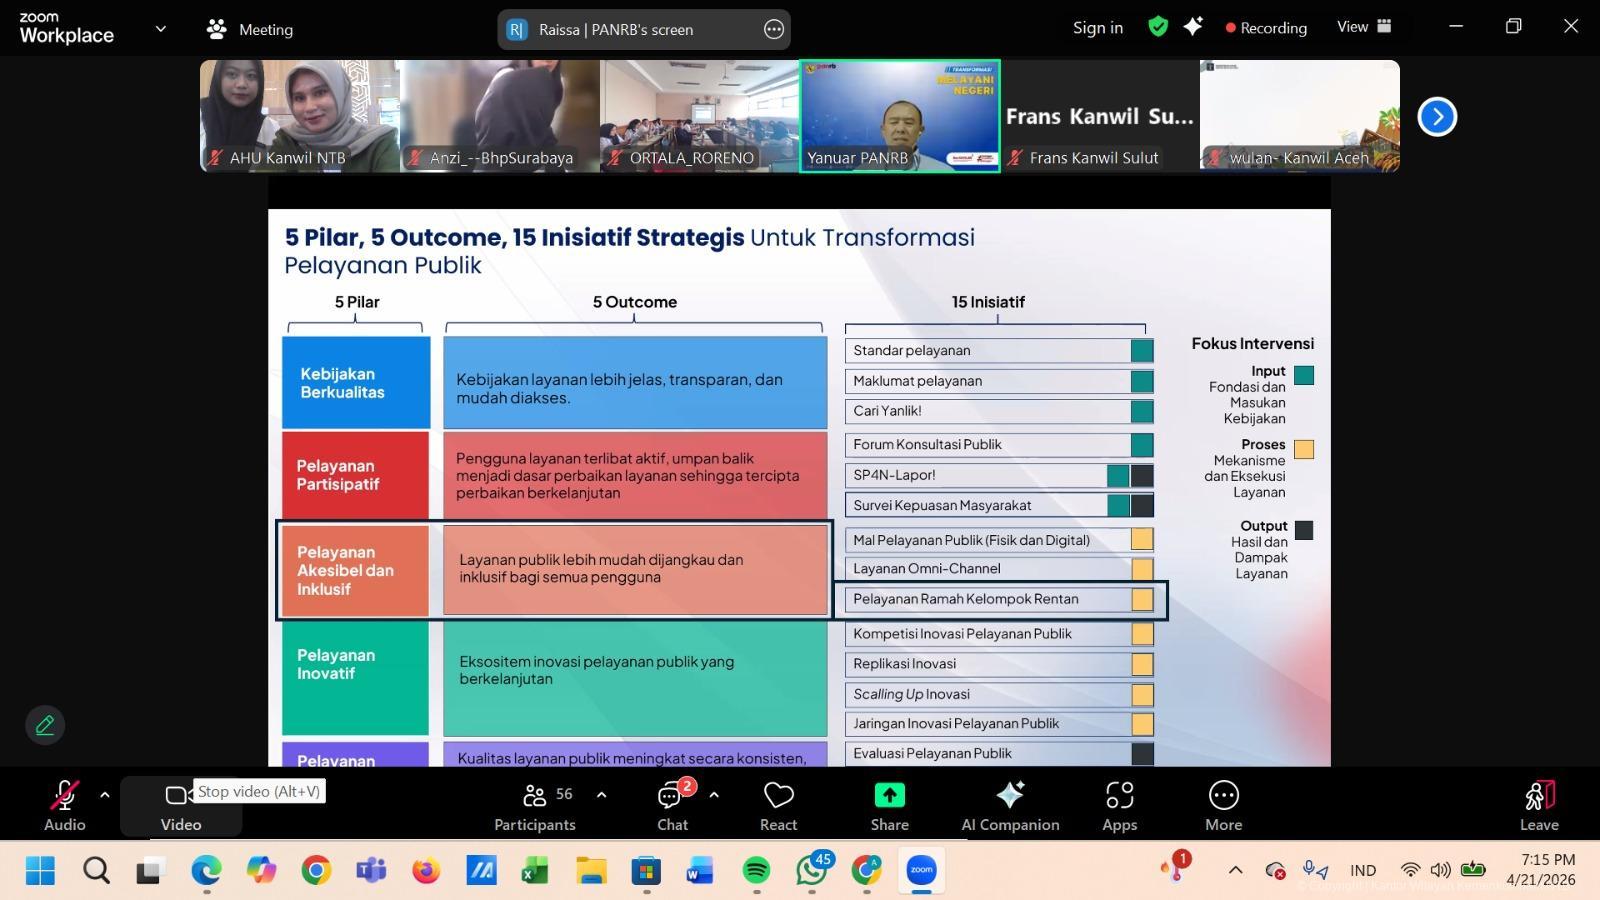1600x900 pixels.
Task: Click the Sign in link
Action: pyautogui.click(x=1097, y=28)
